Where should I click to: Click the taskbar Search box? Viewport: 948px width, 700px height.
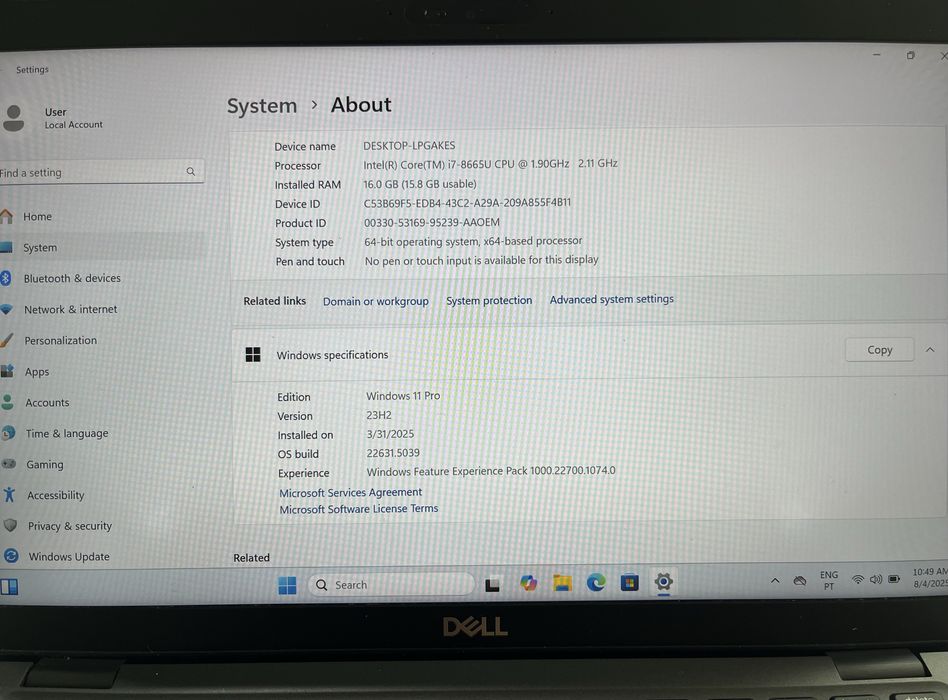[x=391, y=585]
